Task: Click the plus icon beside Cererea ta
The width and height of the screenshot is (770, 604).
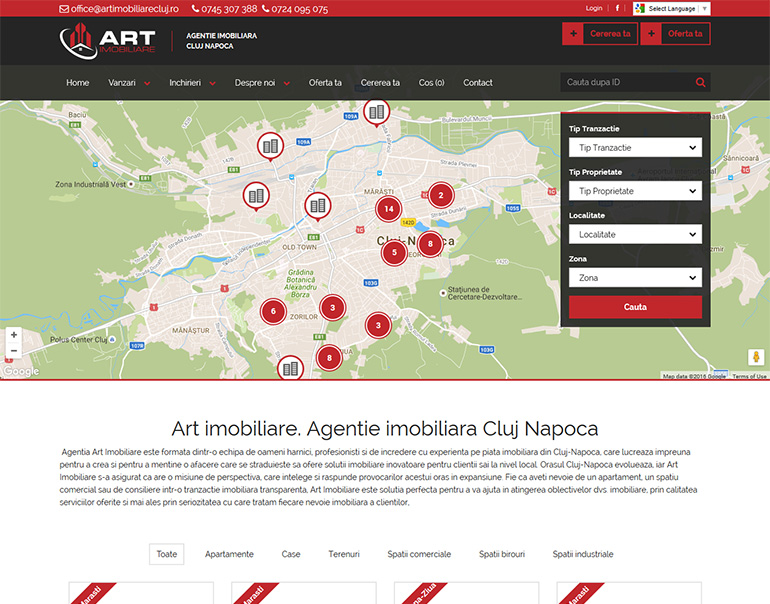Action: tap(573, 34)
